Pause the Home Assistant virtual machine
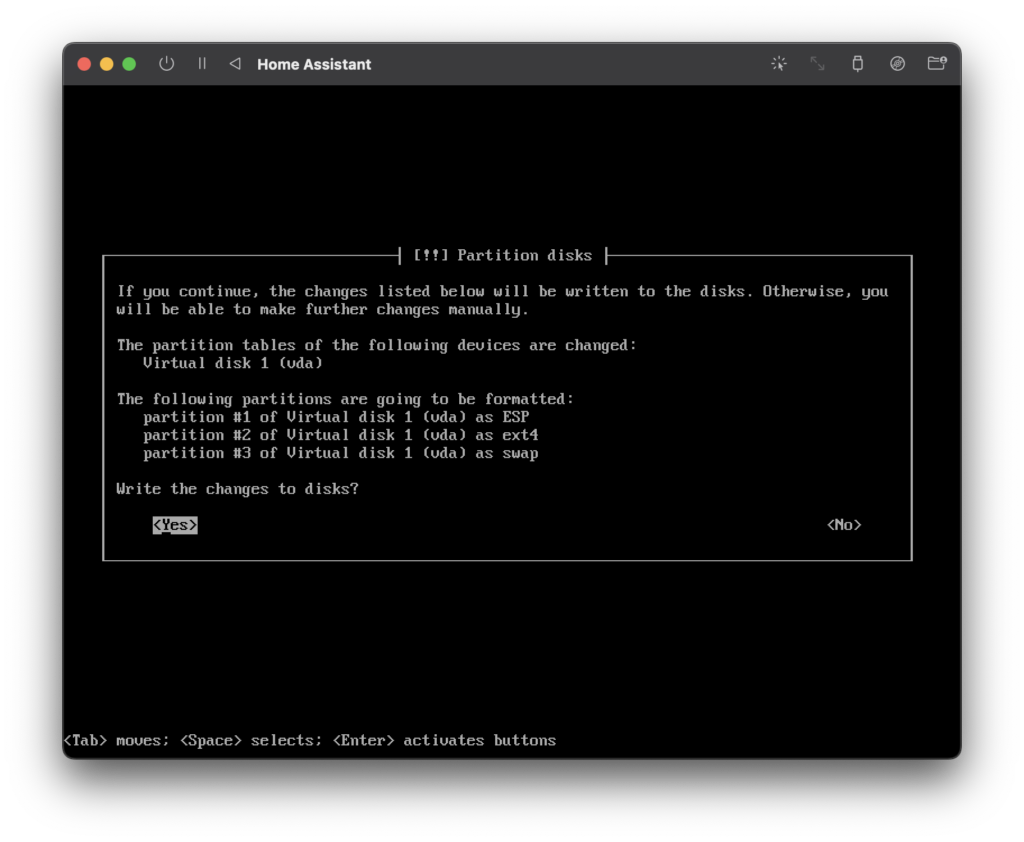This screenshot has width=1024, height=842. coord(202,64)
